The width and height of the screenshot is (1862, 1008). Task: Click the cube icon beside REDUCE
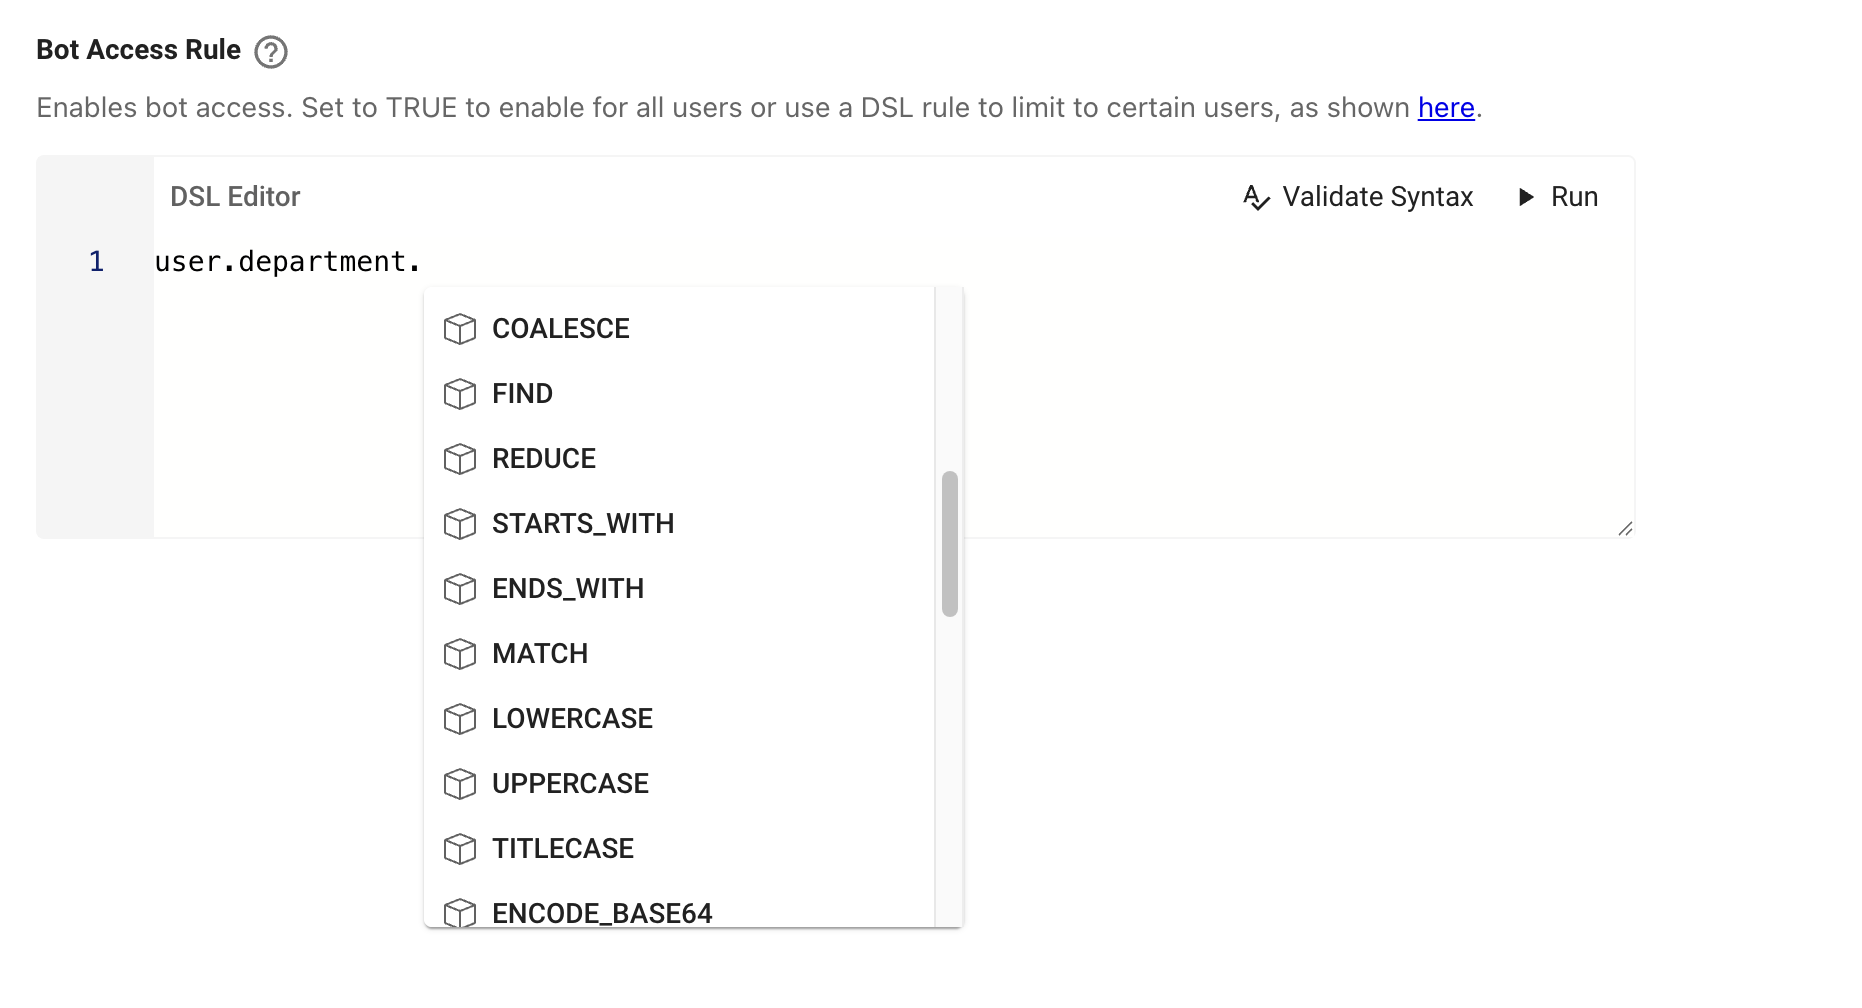tap(460, 459)
